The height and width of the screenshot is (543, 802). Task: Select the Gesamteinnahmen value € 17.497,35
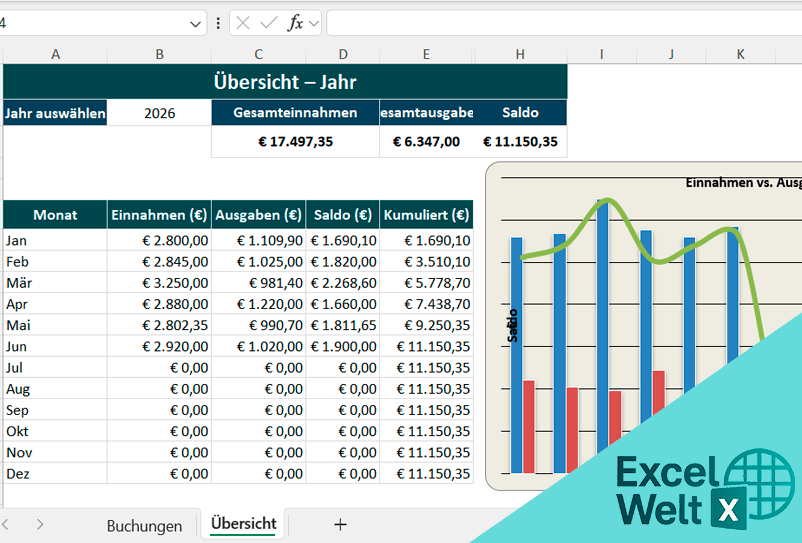click(x=295, y=142)
